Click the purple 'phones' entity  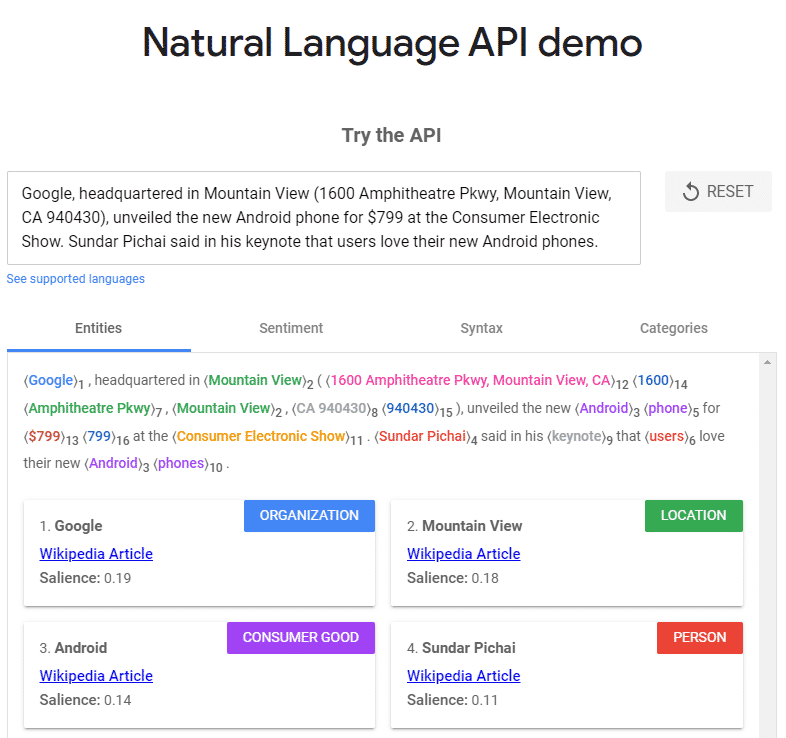tap(181, 463)
